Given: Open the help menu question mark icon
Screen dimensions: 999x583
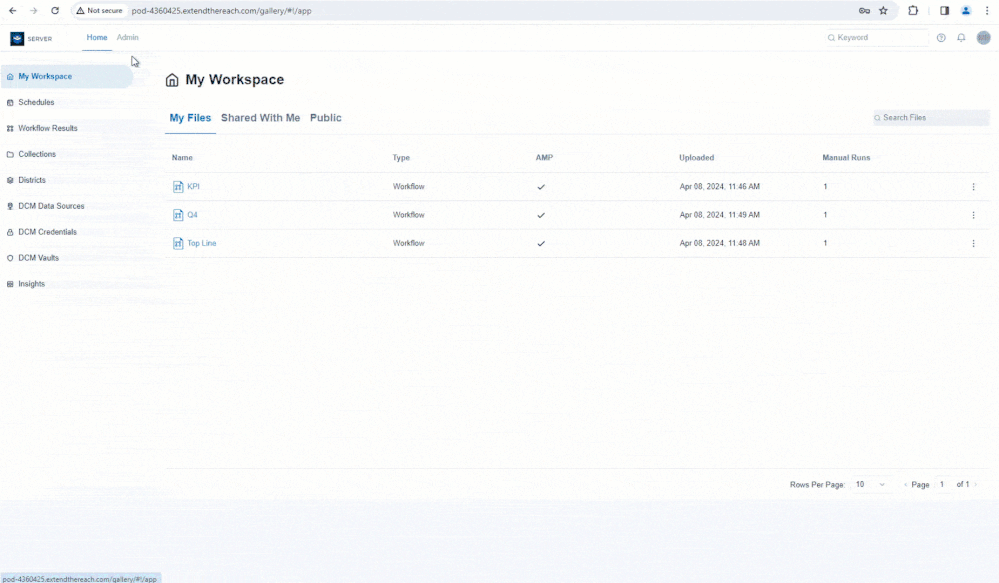Looking at the screenshot, I should (941, 37).
